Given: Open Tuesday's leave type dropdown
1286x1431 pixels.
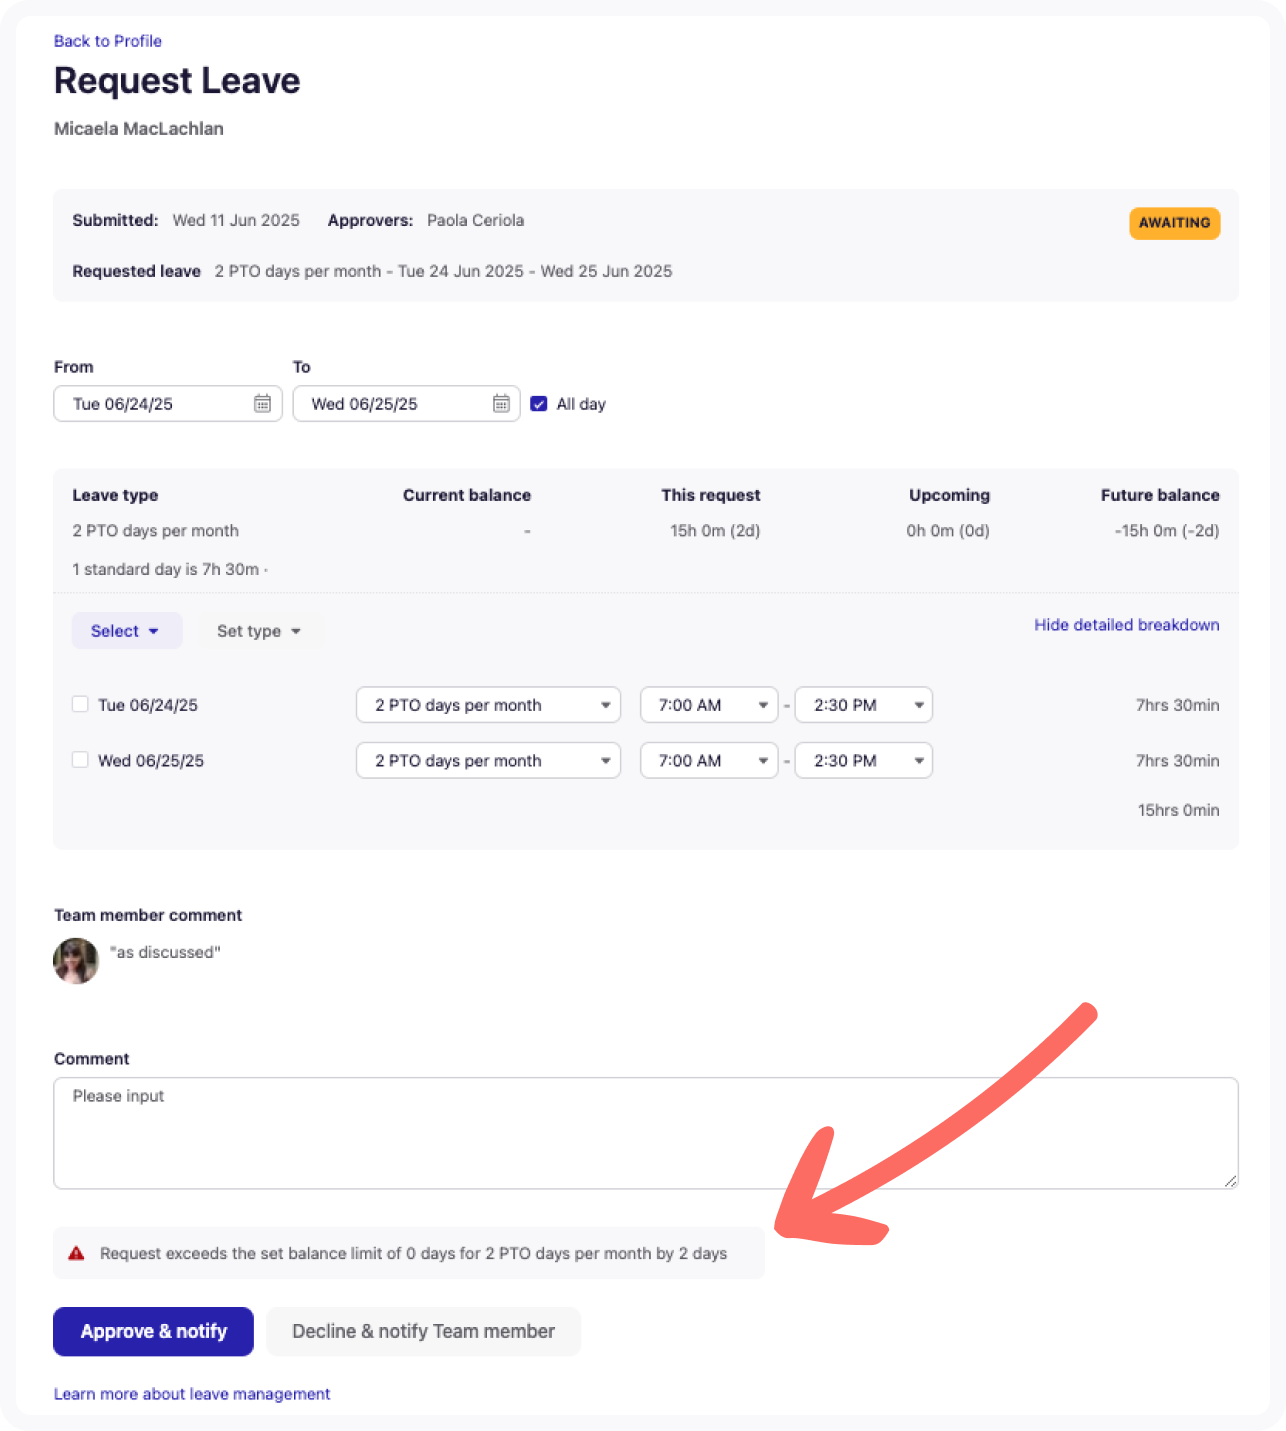Looking at the screenshot, I should (487, 705).
